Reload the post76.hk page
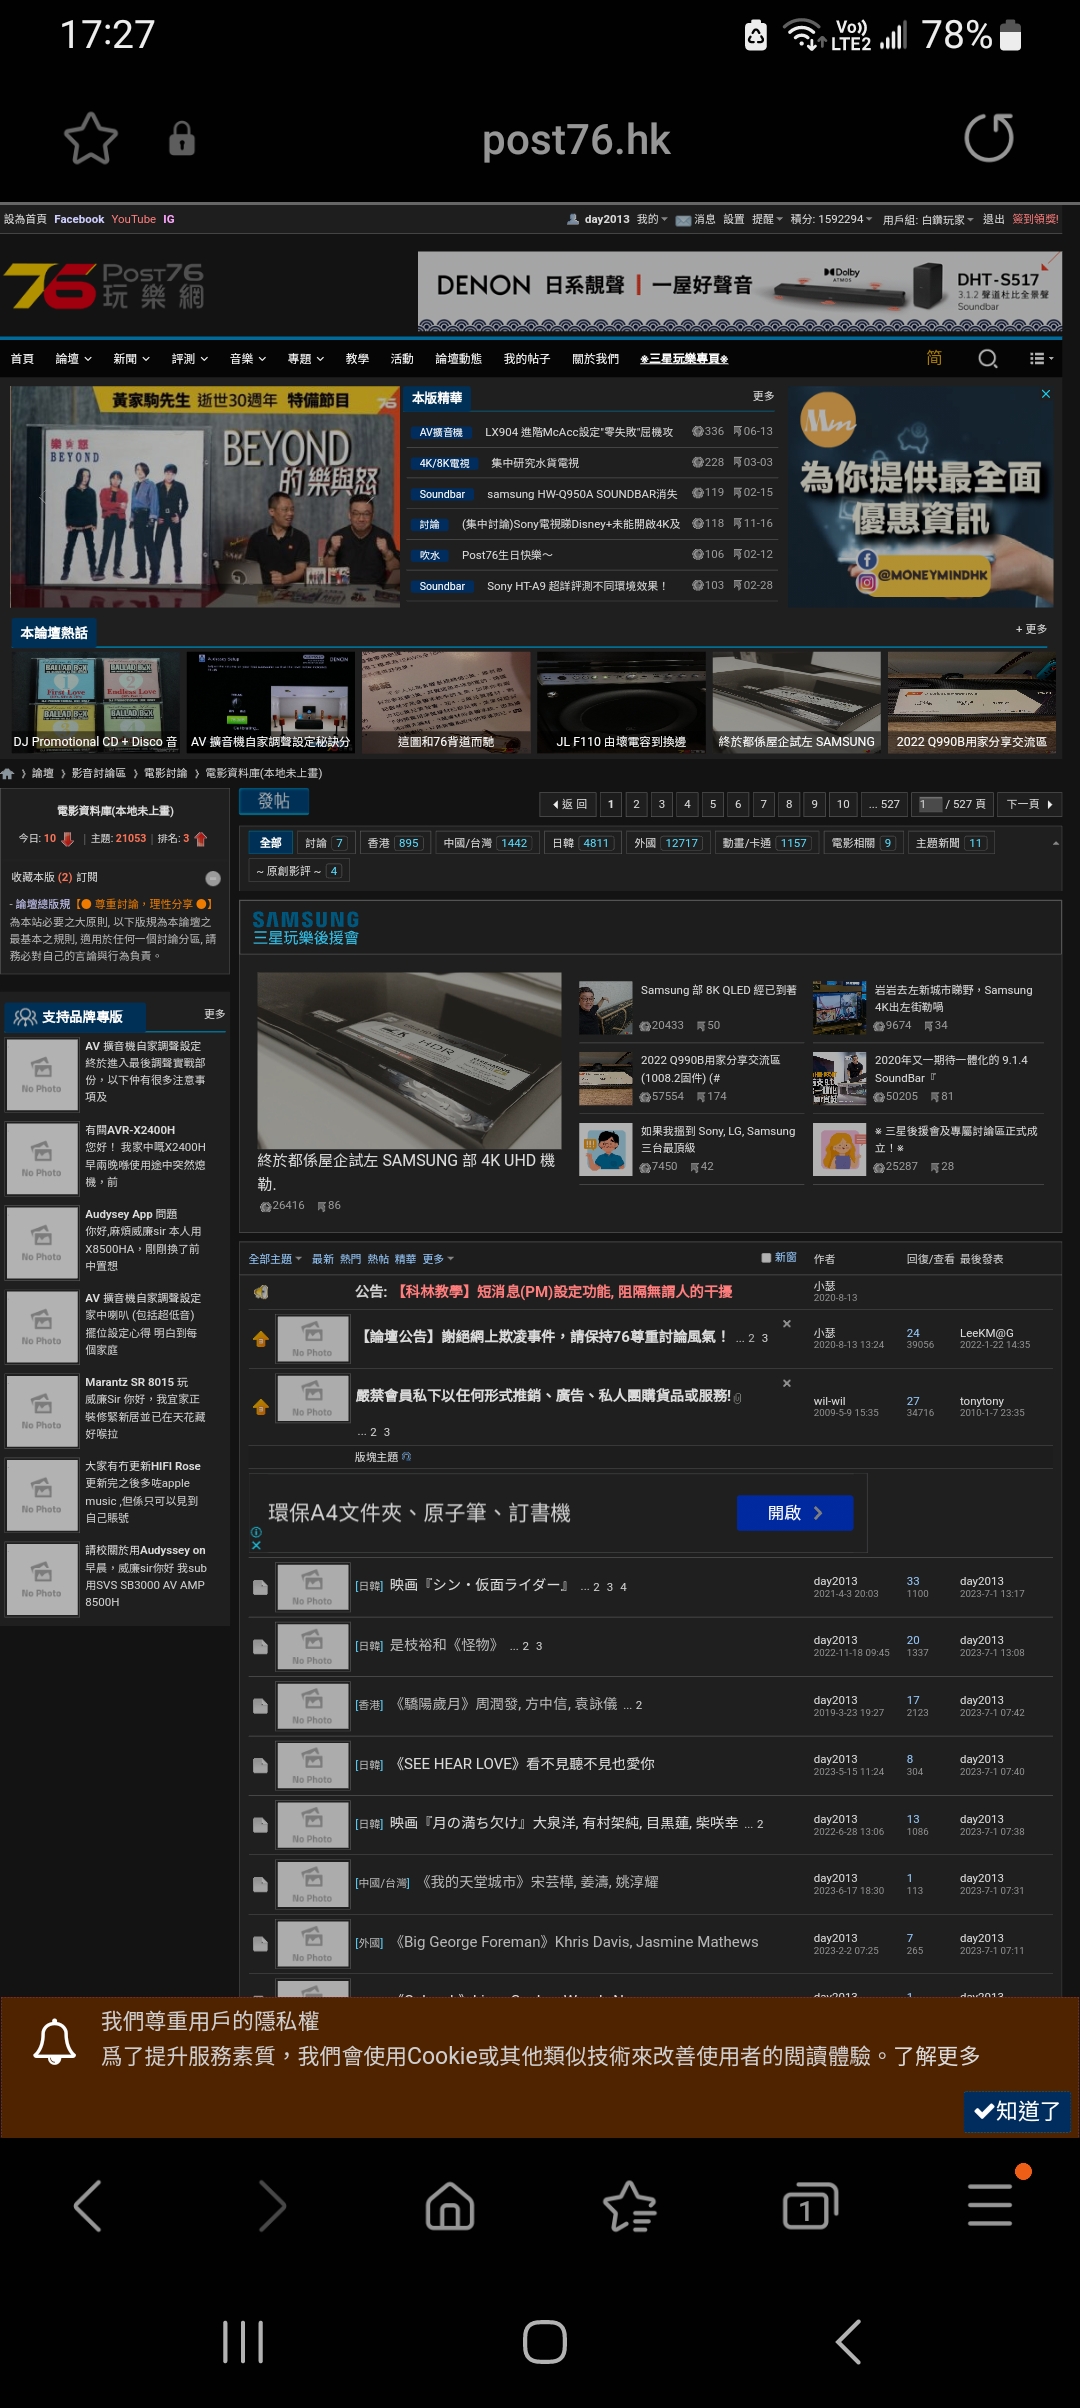The image size is (1080, 2408). pos(988,138)
